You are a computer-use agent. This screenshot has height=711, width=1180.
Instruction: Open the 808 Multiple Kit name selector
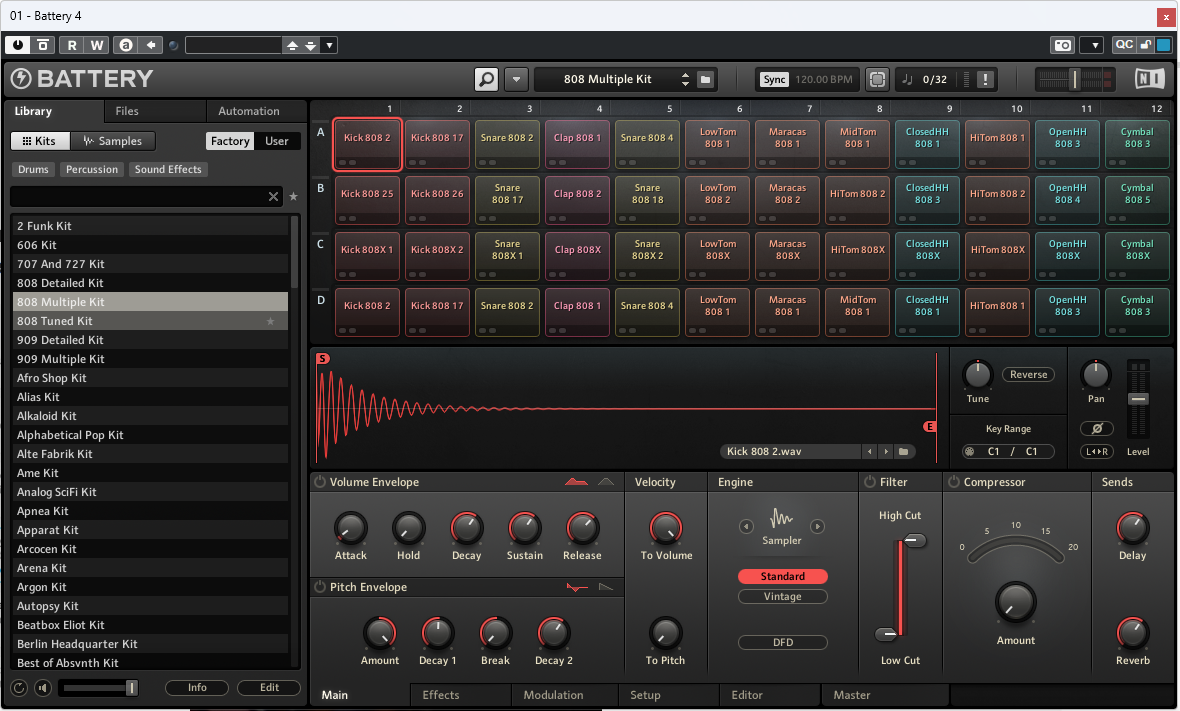click(607, 79)
